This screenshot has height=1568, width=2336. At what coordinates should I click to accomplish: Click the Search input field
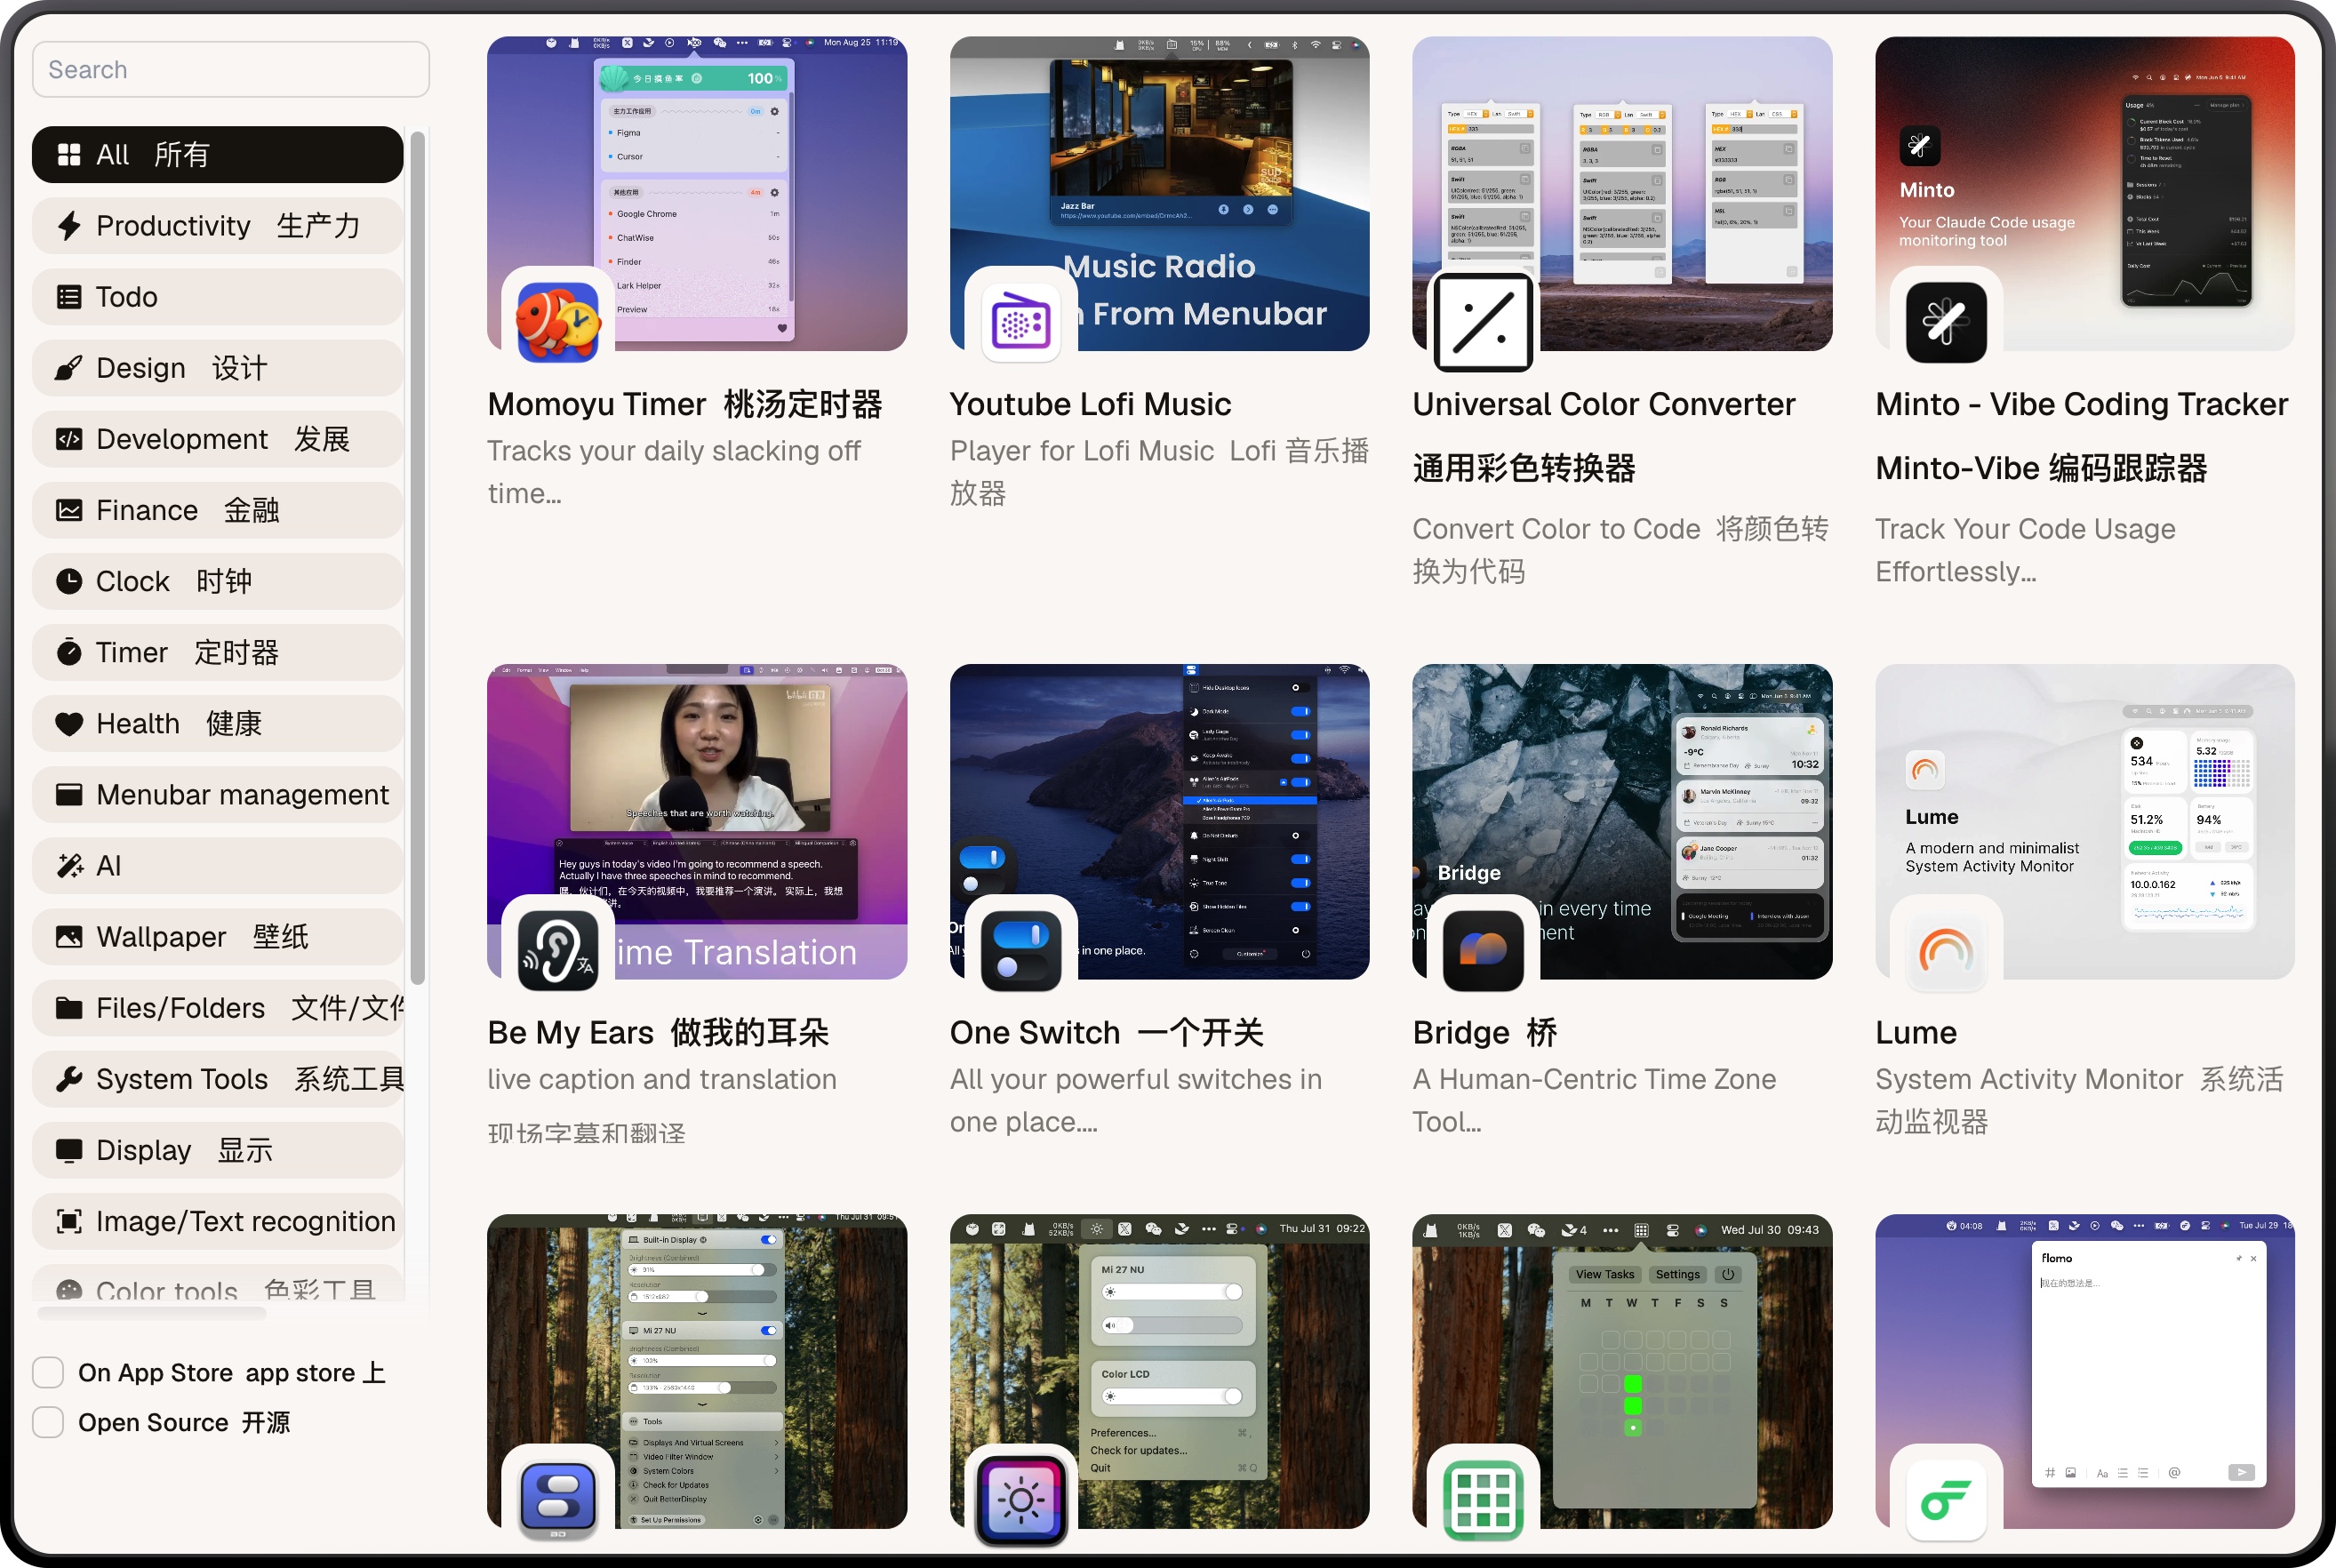click(x=231, y=70)
